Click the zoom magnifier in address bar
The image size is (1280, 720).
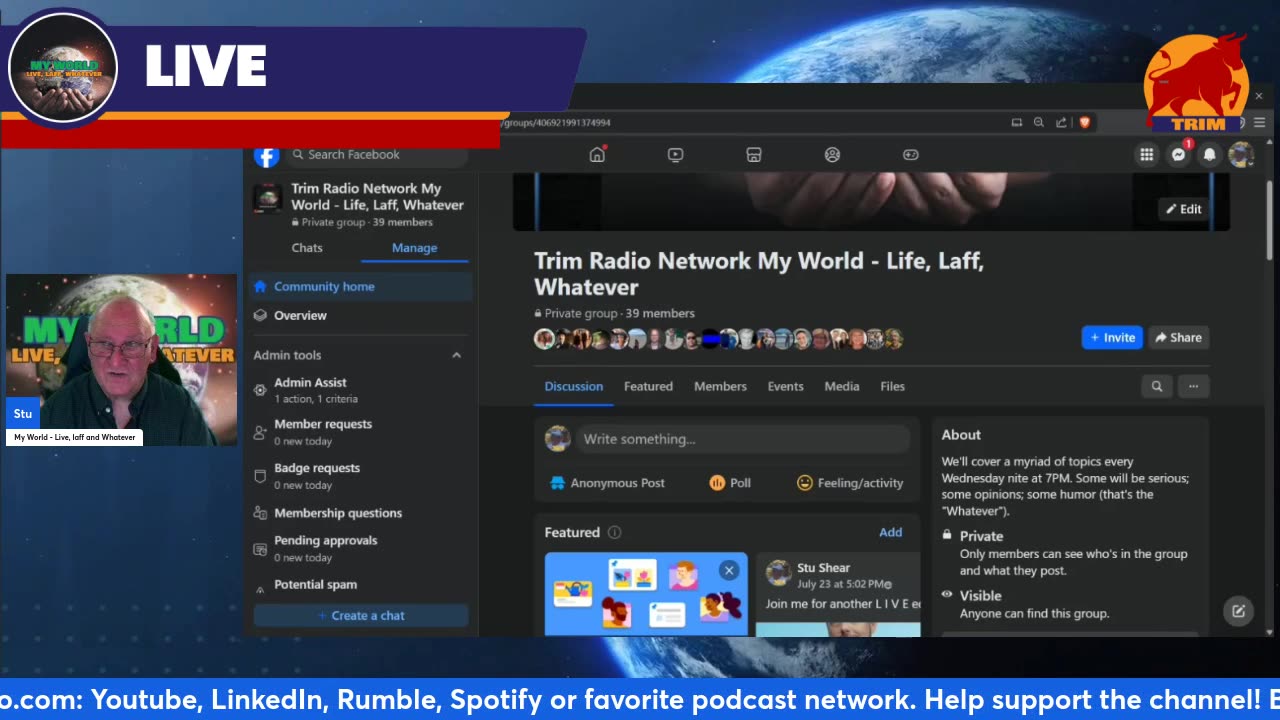click(x=1039, y=122)
